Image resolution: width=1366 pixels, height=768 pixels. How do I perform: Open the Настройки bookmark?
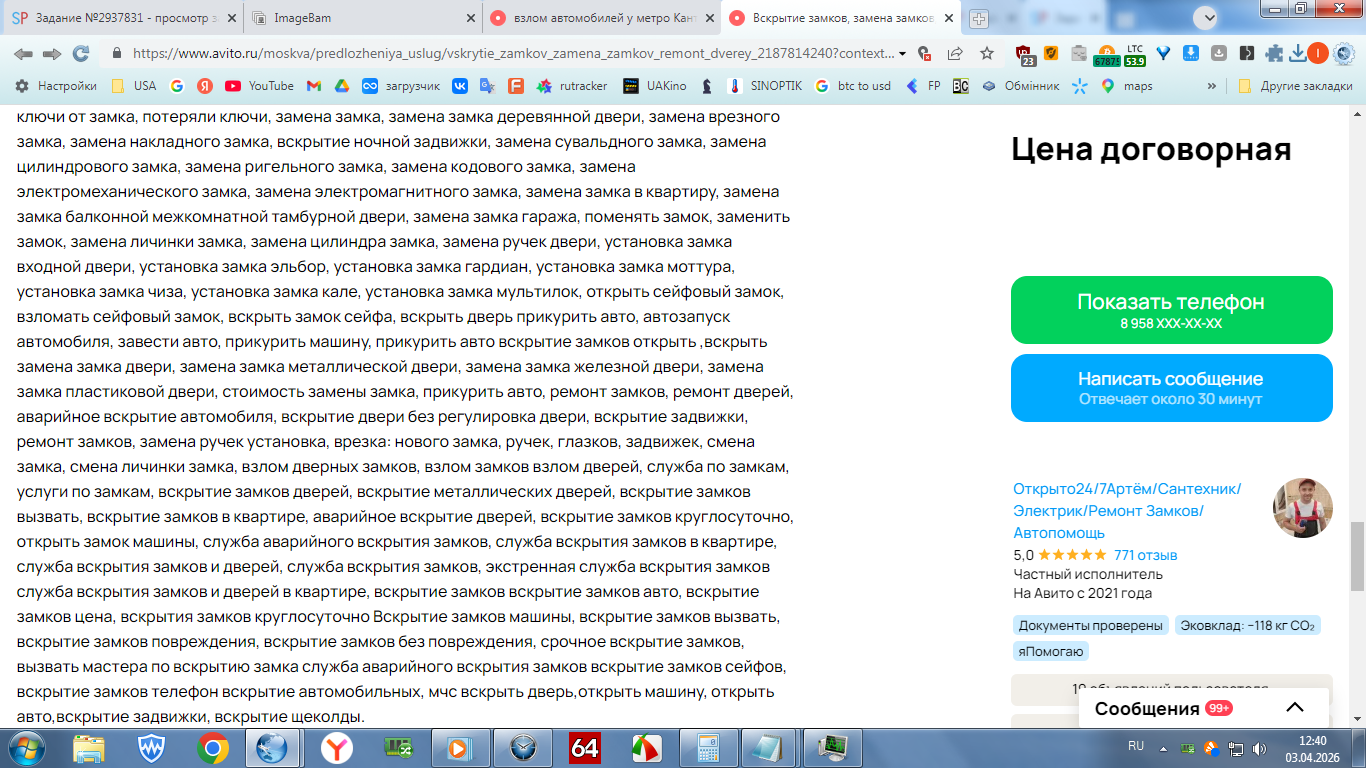56,86
